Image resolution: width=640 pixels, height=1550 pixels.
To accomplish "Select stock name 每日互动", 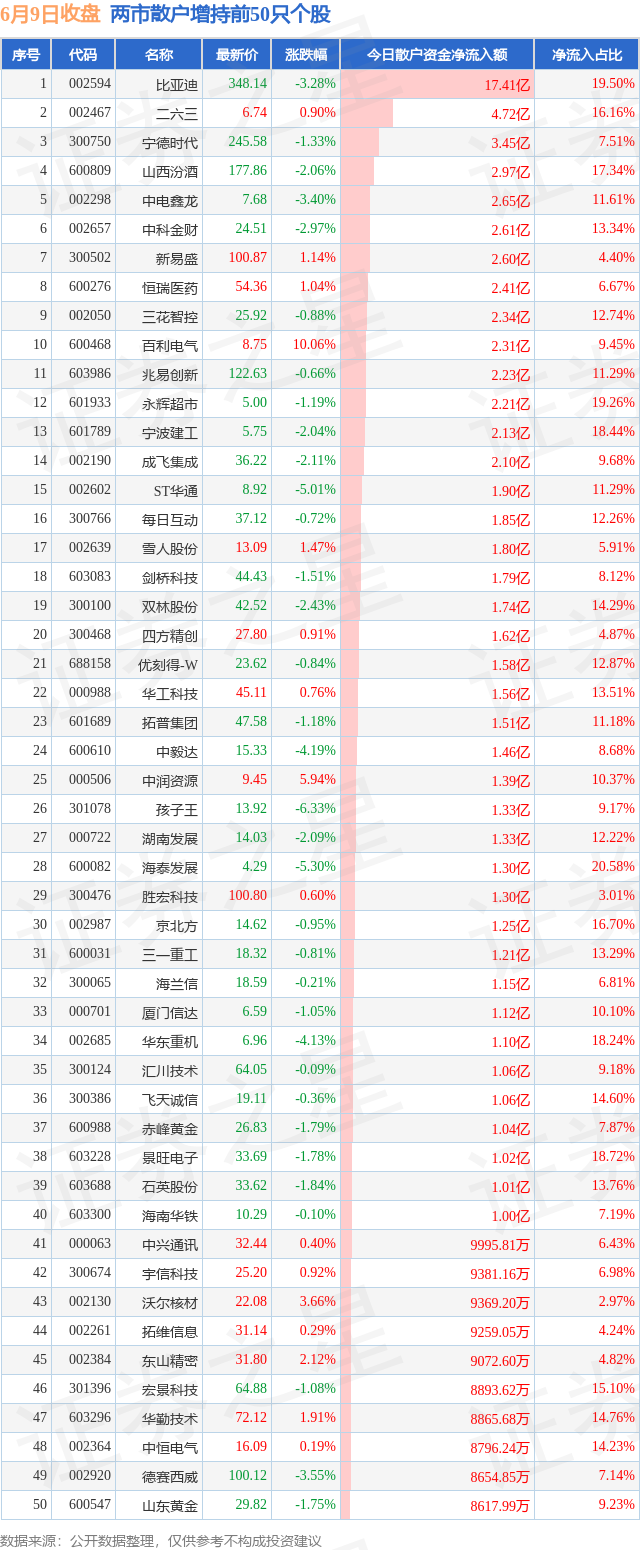I will [x=170, y=520].
